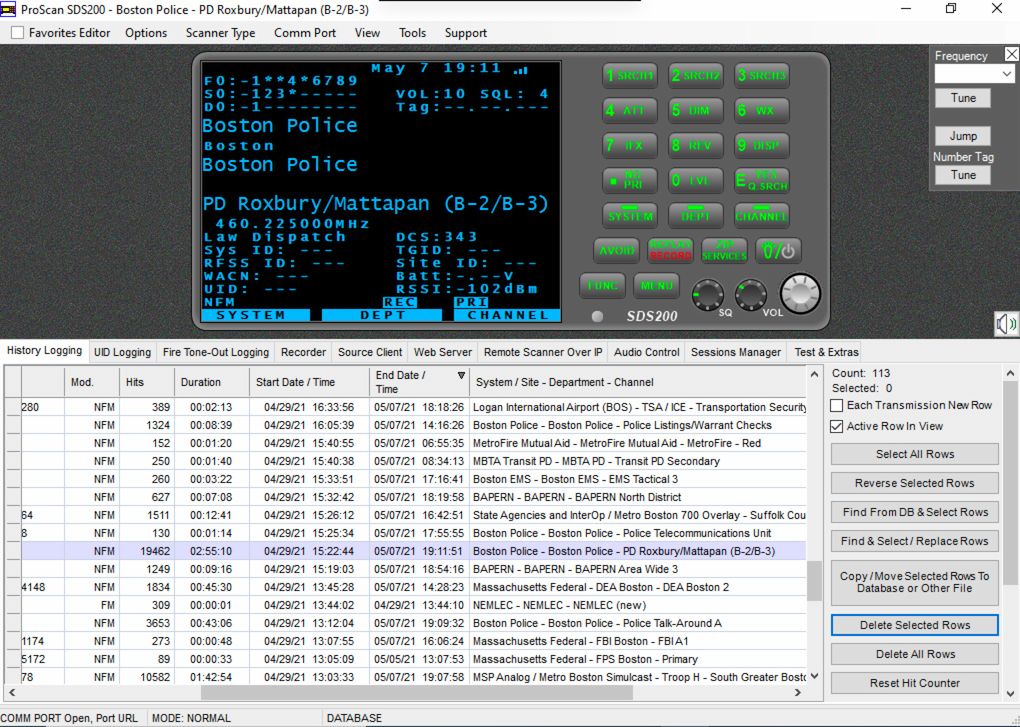Viewport: 1020px width, 727px height.
Task: Click the Select All Rows button
Action: pyautogui.click(x=913, y=454)
